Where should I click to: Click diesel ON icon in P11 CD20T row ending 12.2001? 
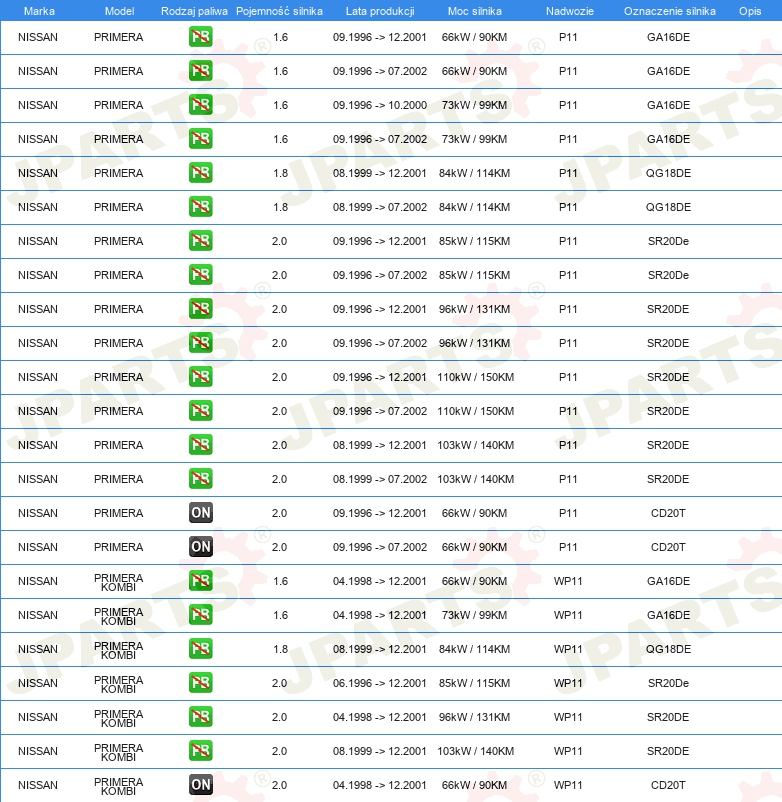coord(200,513)
